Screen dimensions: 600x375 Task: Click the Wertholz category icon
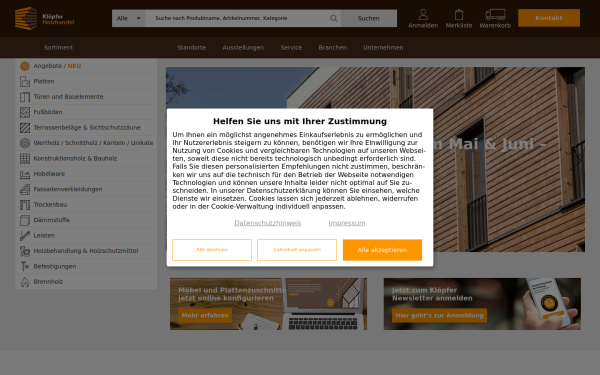click(25, 143)
